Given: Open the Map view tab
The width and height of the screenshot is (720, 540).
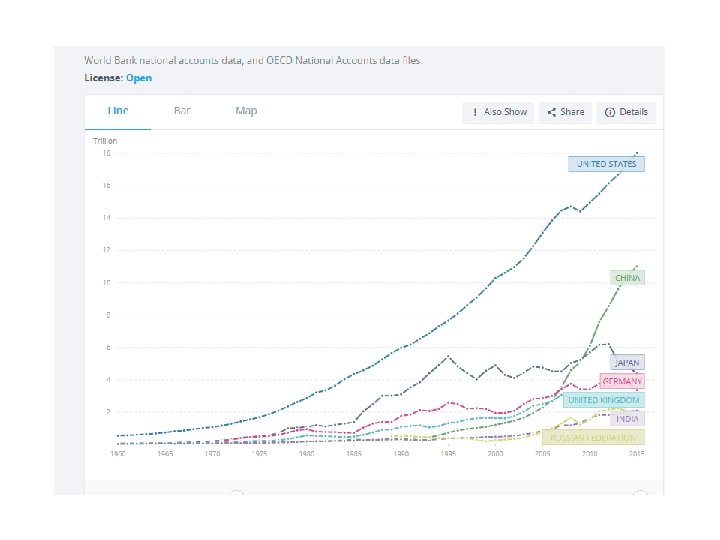Looking at the screenshot, I should click(246, 111).
